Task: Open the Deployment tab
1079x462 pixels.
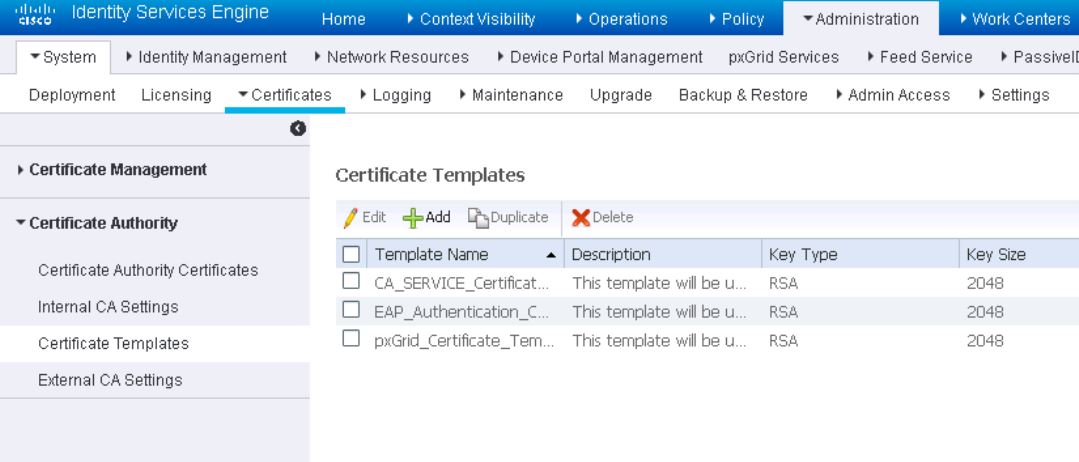Action: click(x=72, y=95)
